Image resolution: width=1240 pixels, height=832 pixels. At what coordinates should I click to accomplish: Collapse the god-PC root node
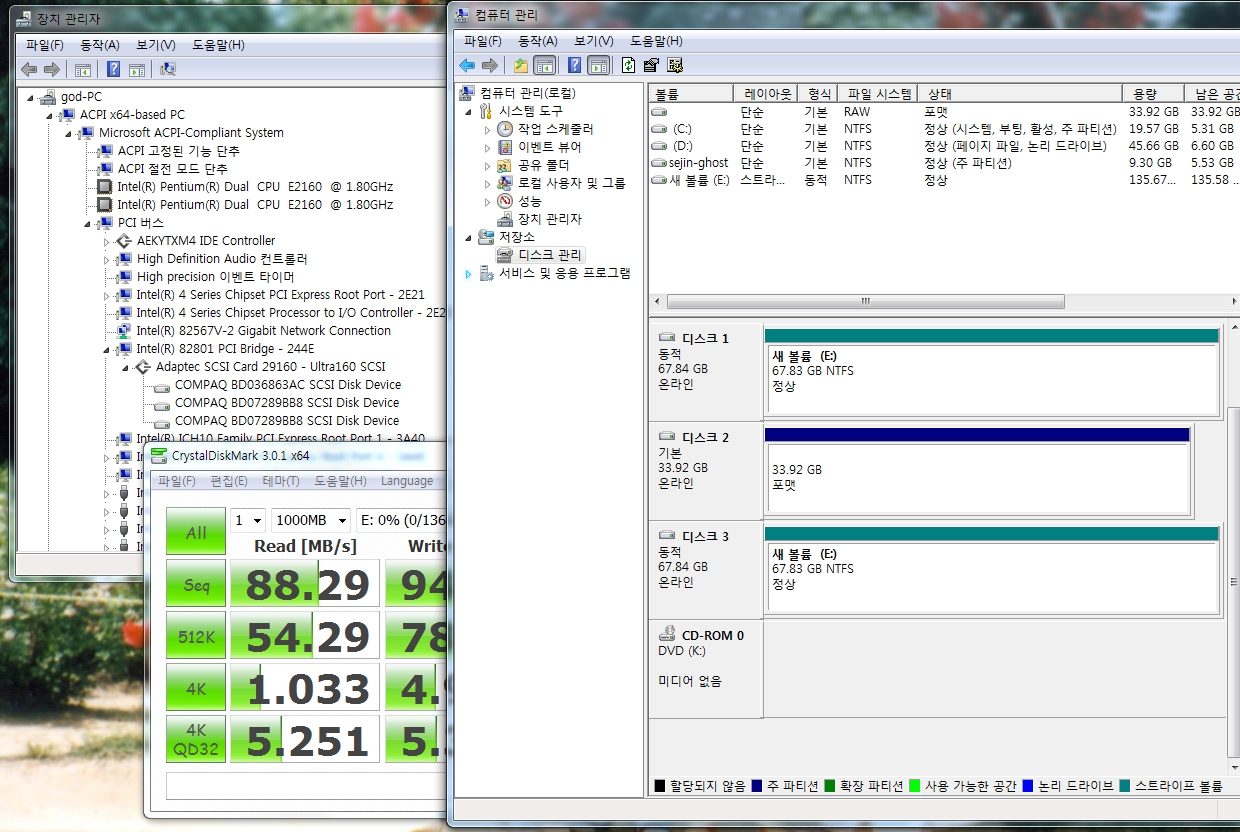pos(32,97)
